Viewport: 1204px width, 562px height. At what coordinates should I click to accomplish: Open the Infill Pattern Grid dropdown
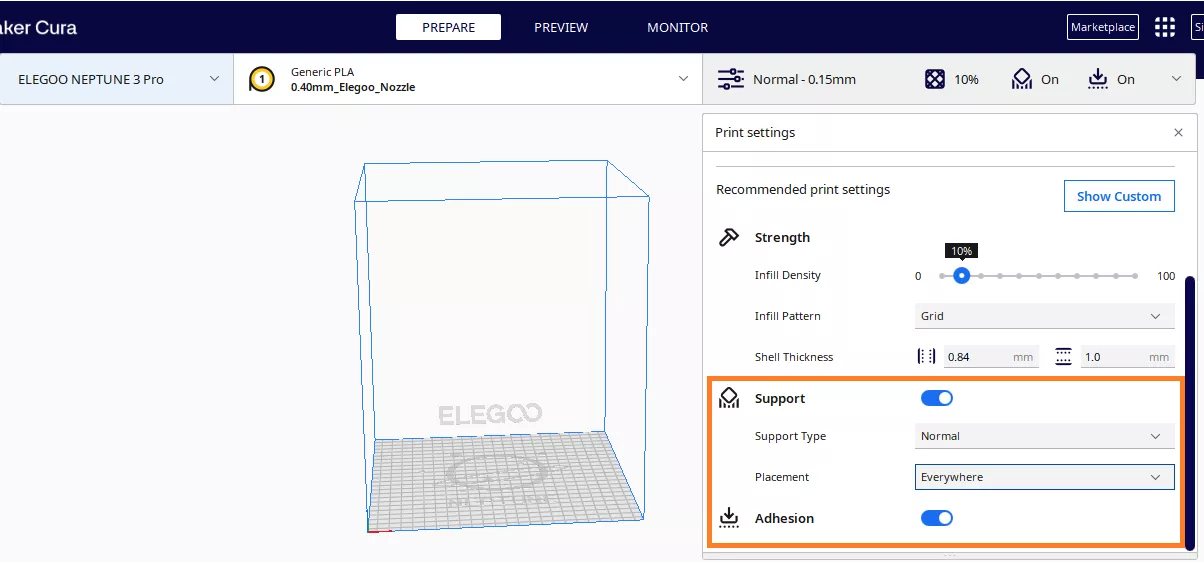coord(1044,316)
